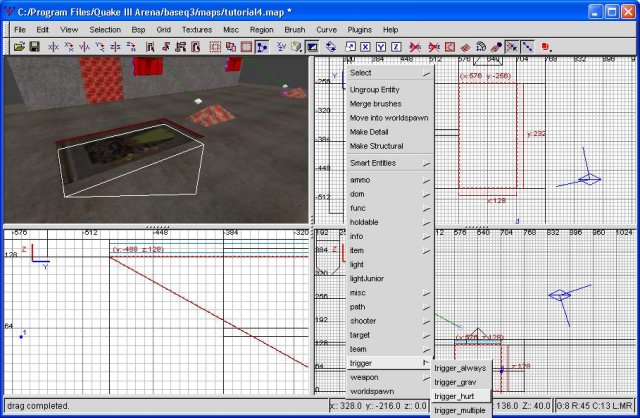640x418 pixels.
Task: Click the Open map file icon
Action: pos(19,47)
